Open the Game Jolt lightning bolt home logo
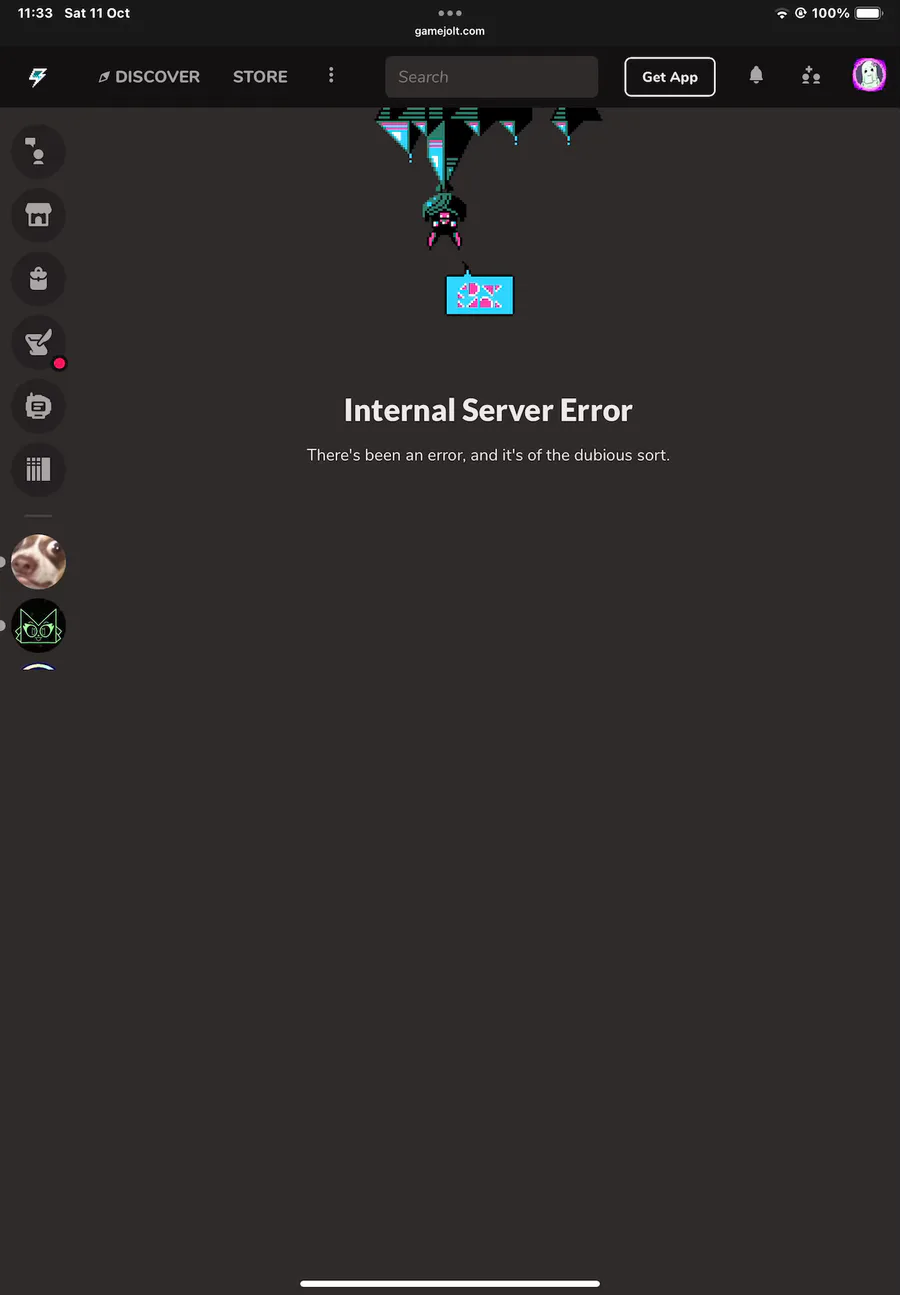 click(x=38, y=77)
